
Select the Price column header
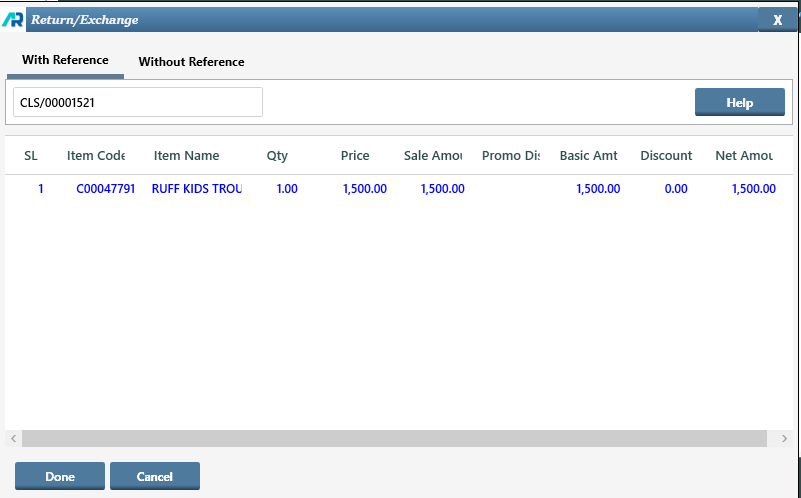(355, 156)
